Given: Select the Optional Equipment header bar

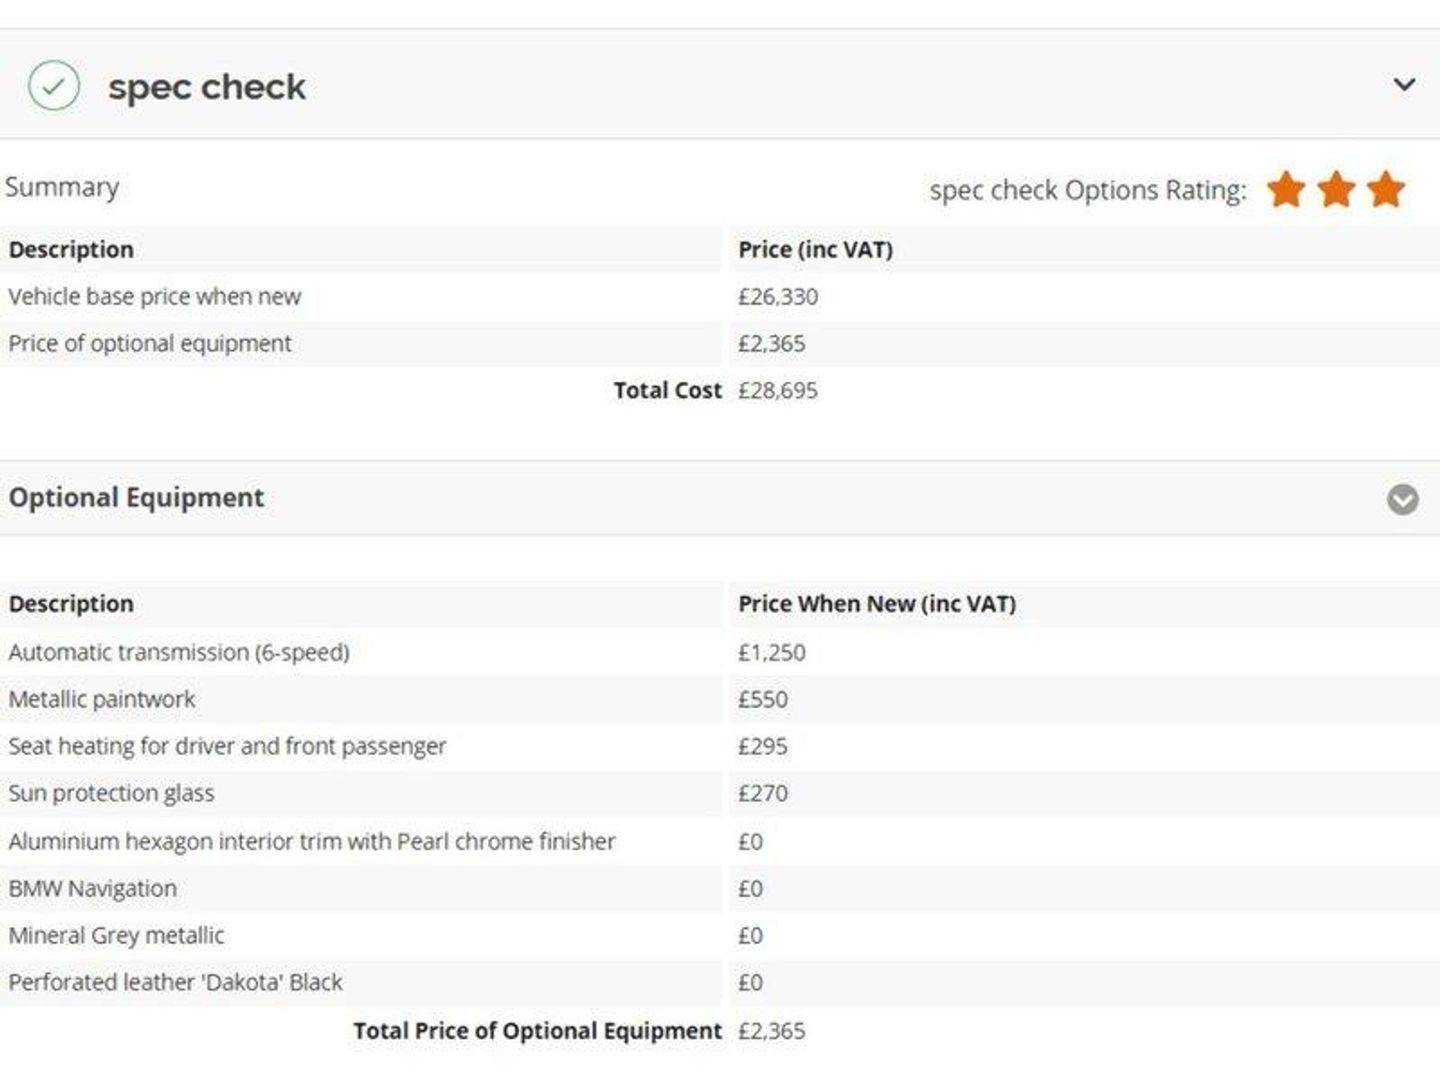Looking at the screenshot, I should (x=720, y=498).
